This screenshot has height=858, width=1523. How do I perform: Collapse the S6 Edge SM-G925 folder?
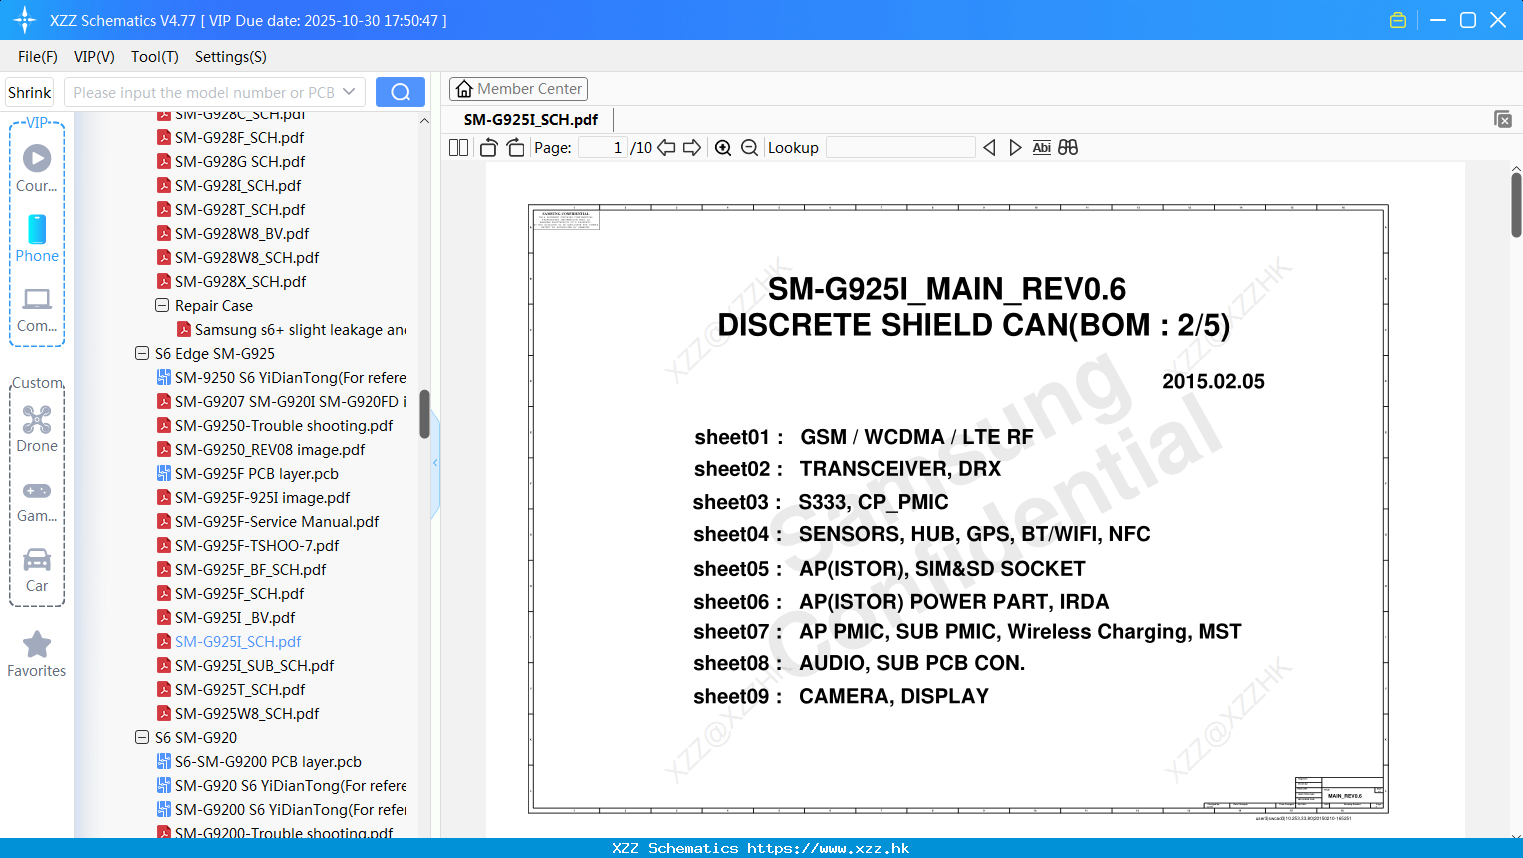point(141,353)
